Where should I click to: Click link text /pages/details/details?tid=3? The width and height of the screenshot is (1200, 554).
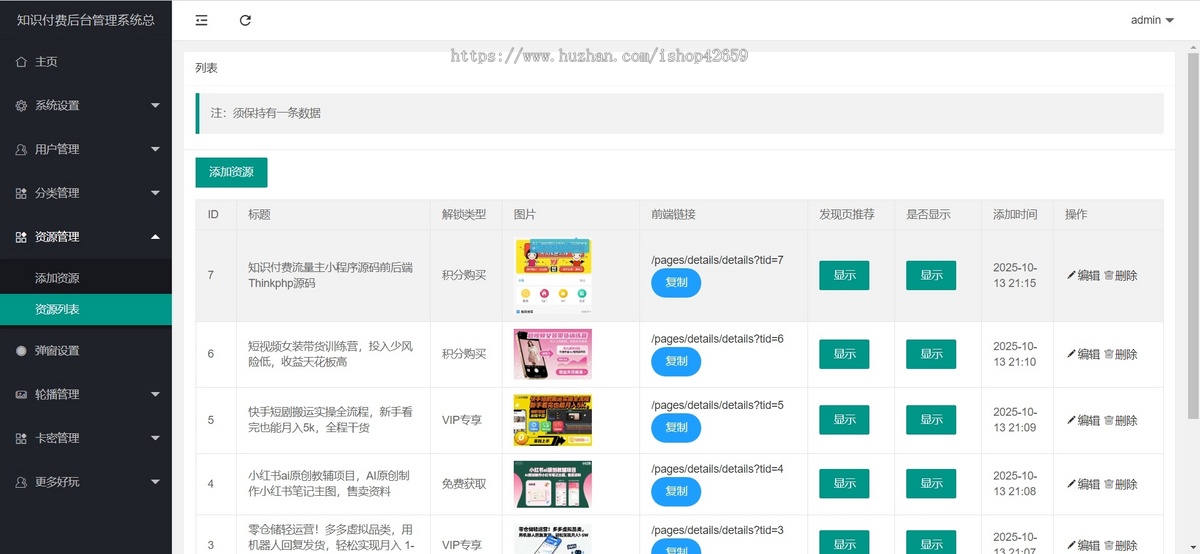pos(717,530)
